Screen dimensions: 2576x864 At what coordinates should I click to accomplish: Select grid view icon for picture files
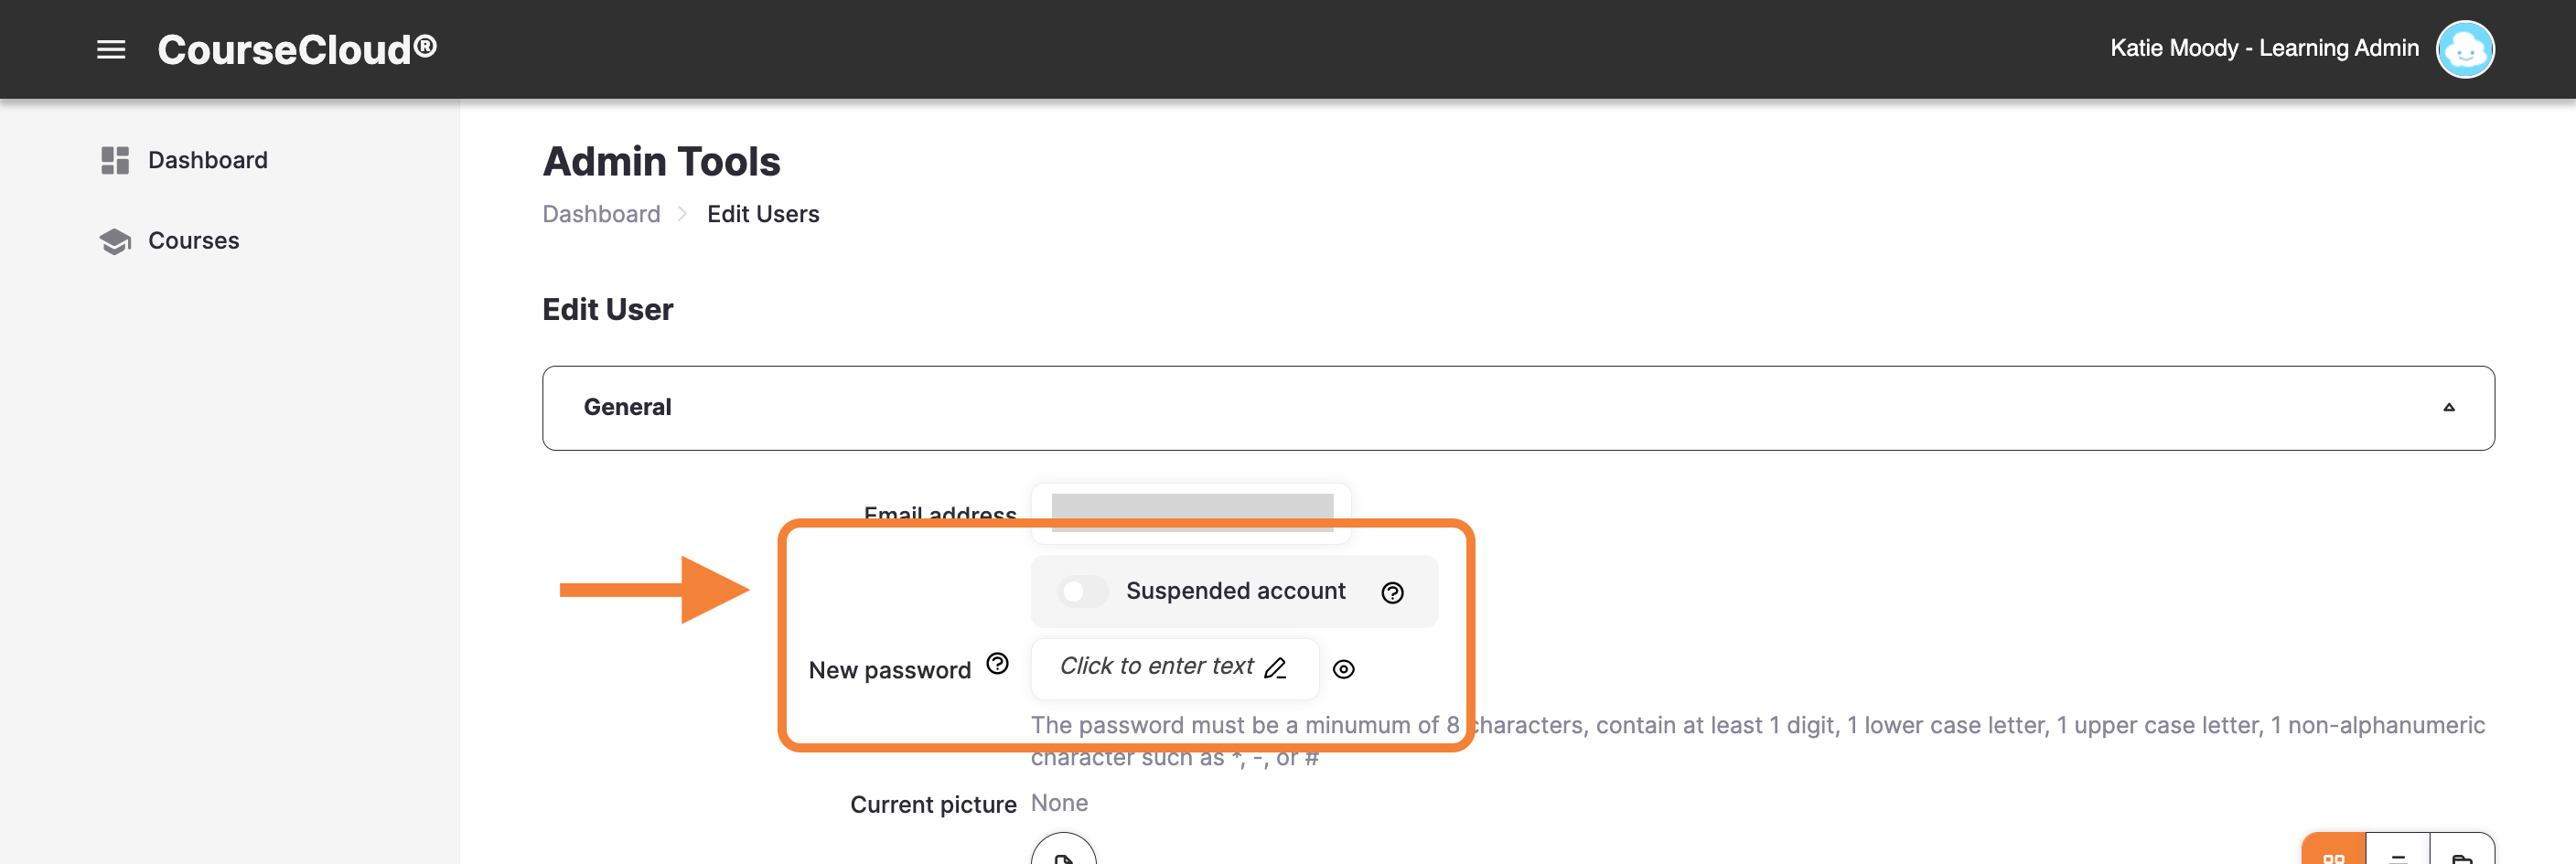click(2333, 851)
